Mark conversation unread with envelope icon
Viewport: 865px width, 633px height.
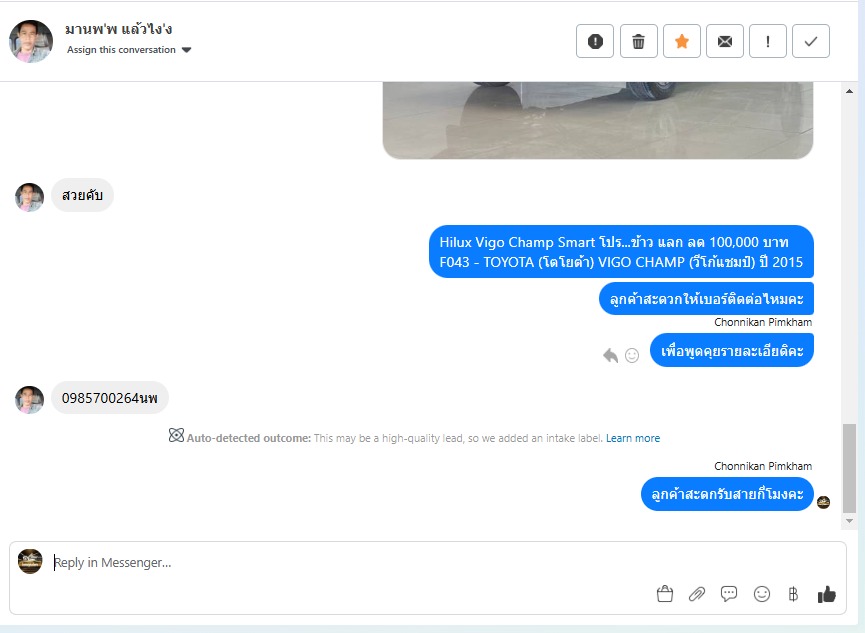725,41
